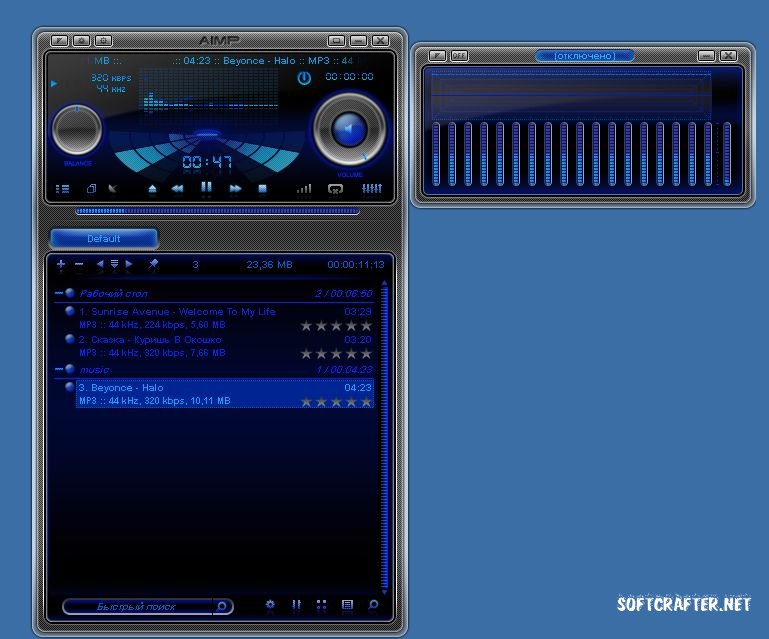Viewport: 769px width, 639px height.
Task: Click the minus remove-files icon in playlist toolbar
Action: [x=79, y=265]
